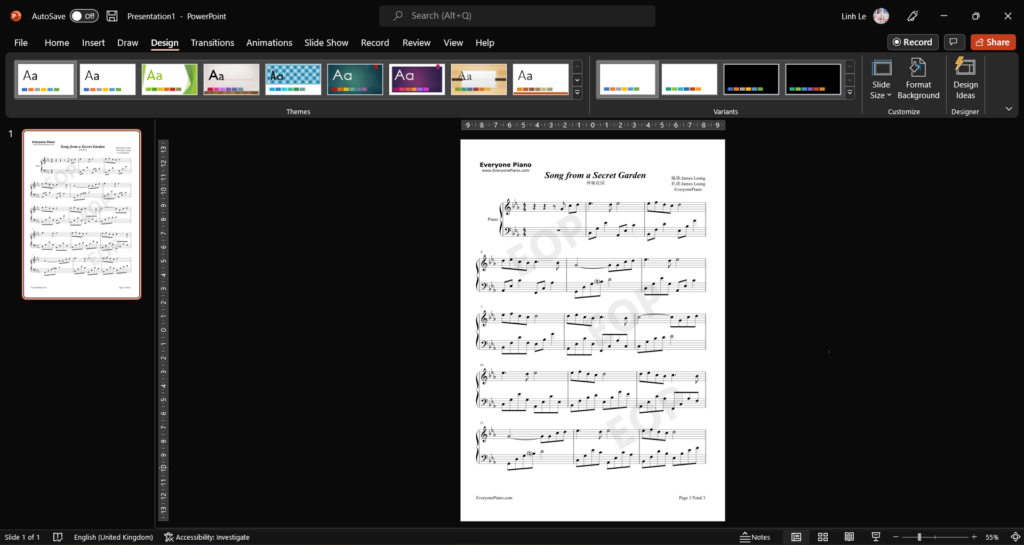Click the red Share button
The width and height of the screenshot is (1024, 545).
993,42
